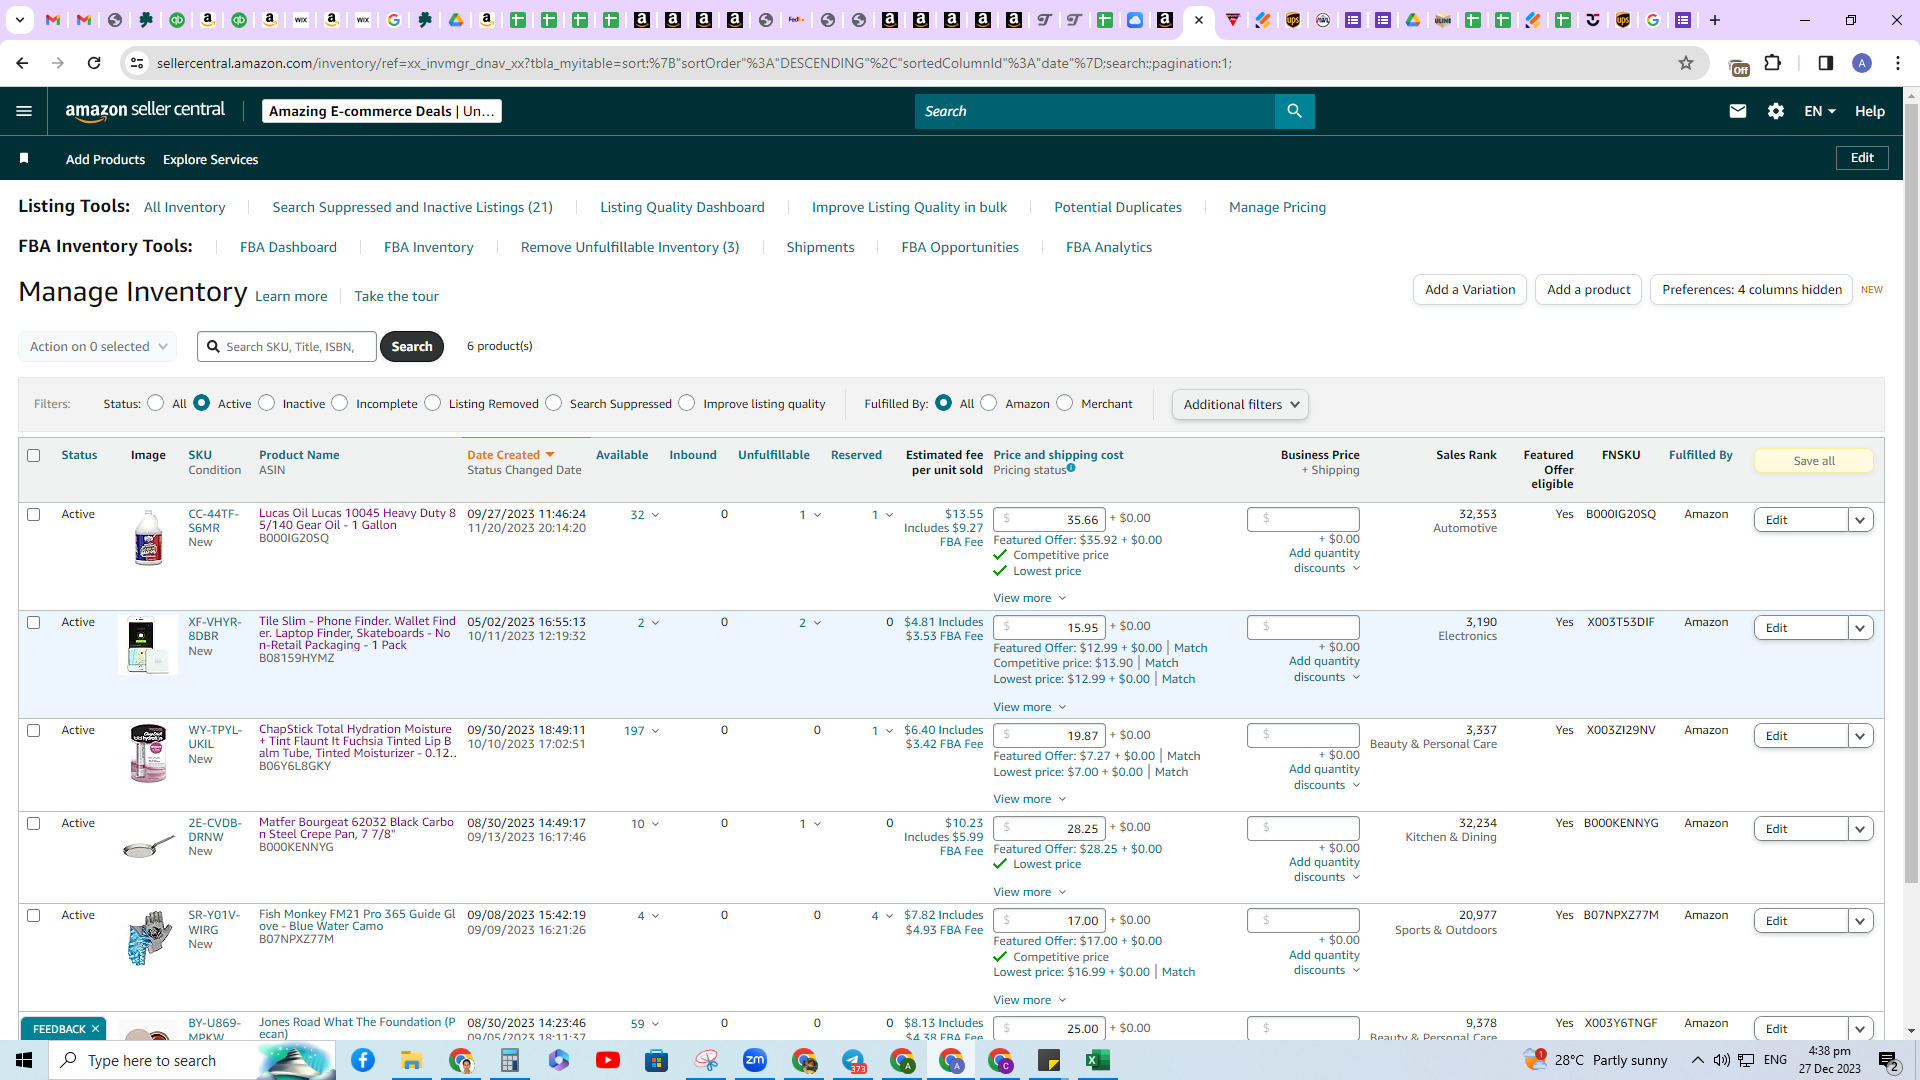Open the Edit dropdown arrow for Lucas Oil
The width and height of the screenshot is (1920, 1080).
(1860, 520)
